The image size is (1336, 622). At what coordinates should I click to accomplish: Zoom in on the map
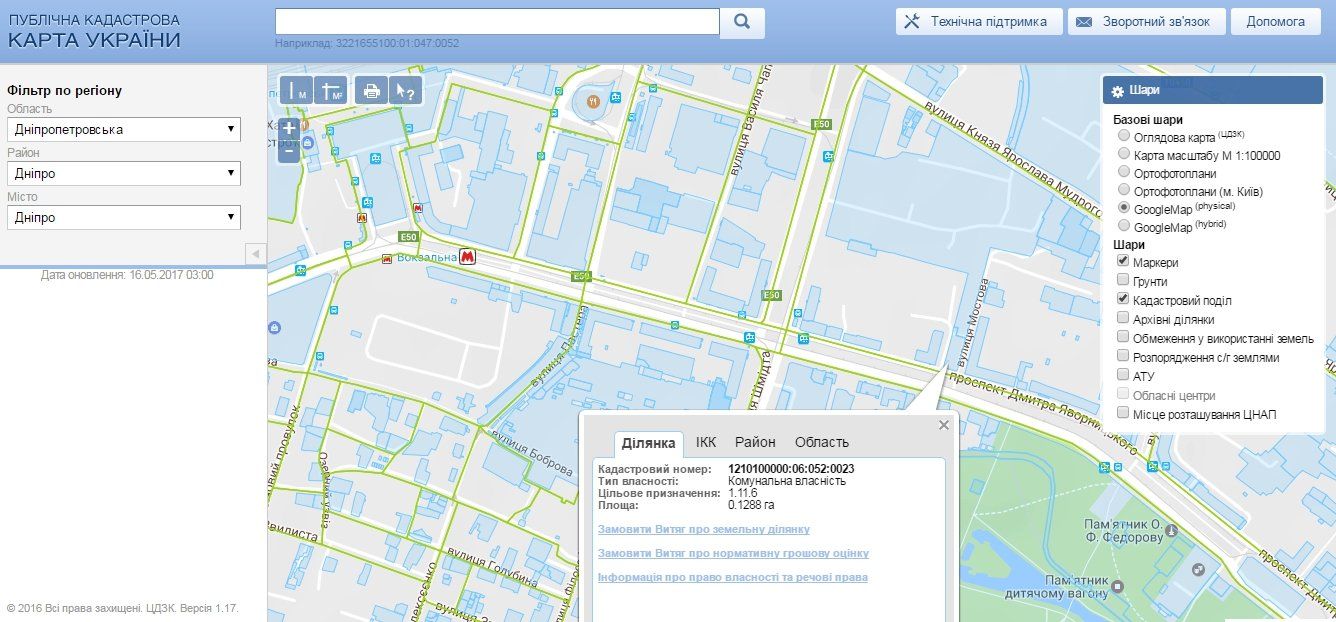coord(289,129)
